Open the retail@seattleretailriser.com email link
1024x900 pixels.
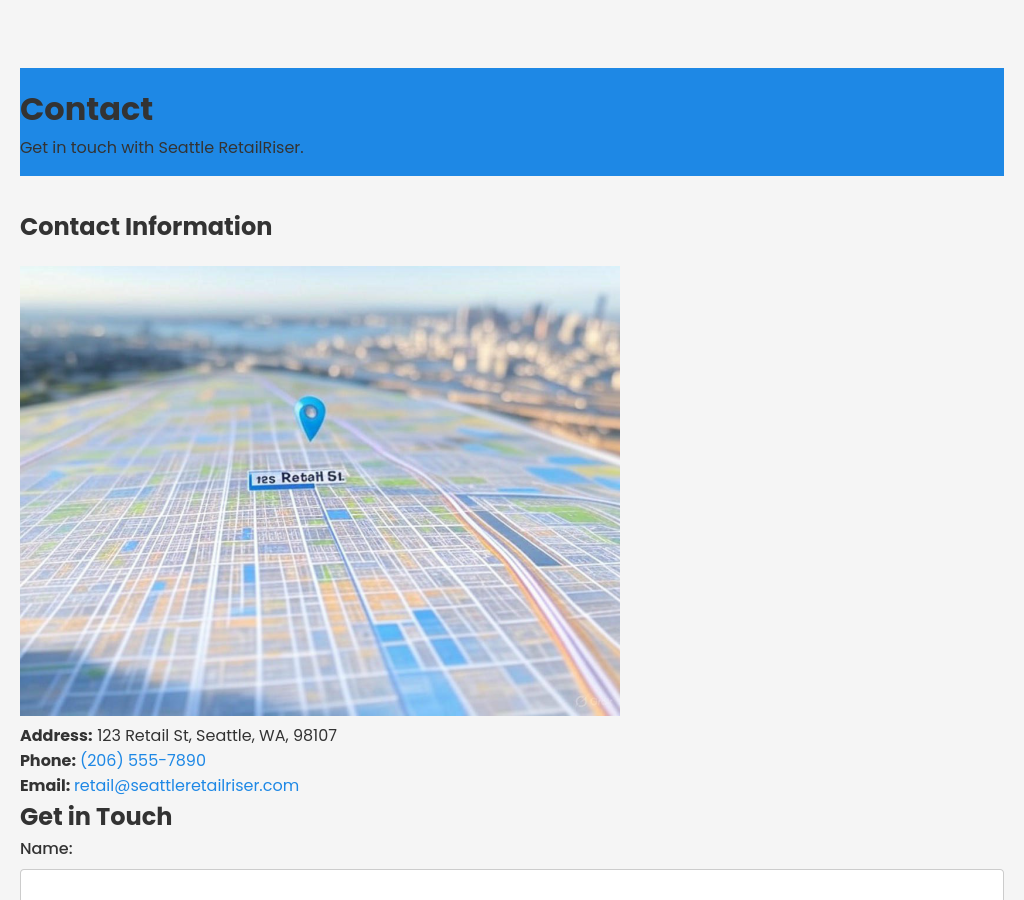pos(186,786)
